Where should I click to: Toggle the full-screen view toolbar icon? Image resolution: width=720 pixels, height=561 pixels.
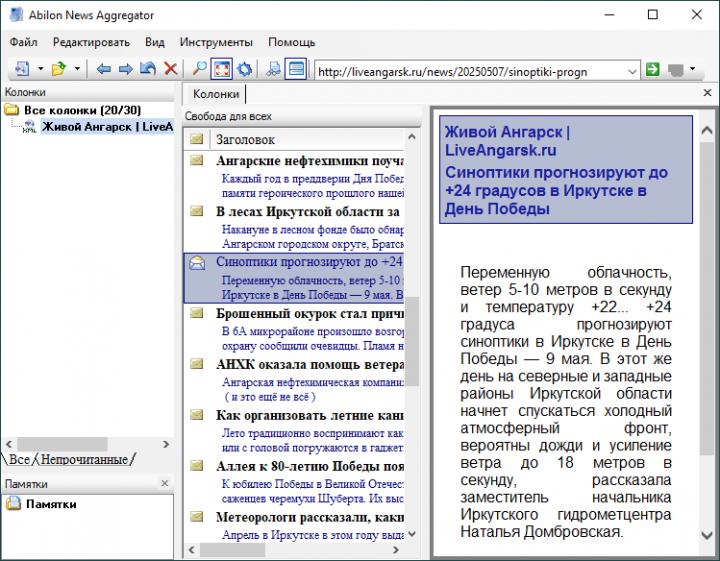pos(221,69)
